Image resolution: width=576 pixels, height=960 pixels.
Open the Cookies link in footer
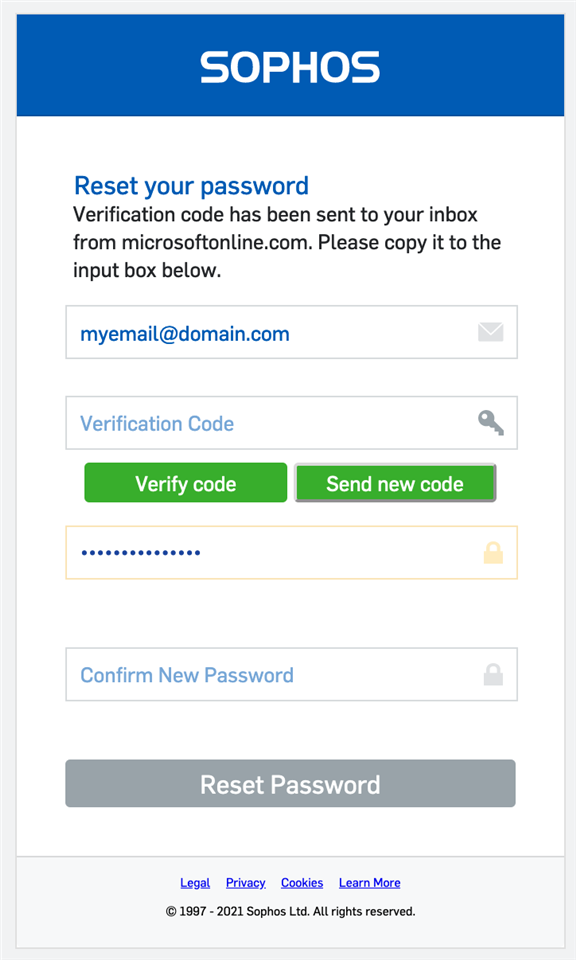pyautogui.click(x=302, y=882)
